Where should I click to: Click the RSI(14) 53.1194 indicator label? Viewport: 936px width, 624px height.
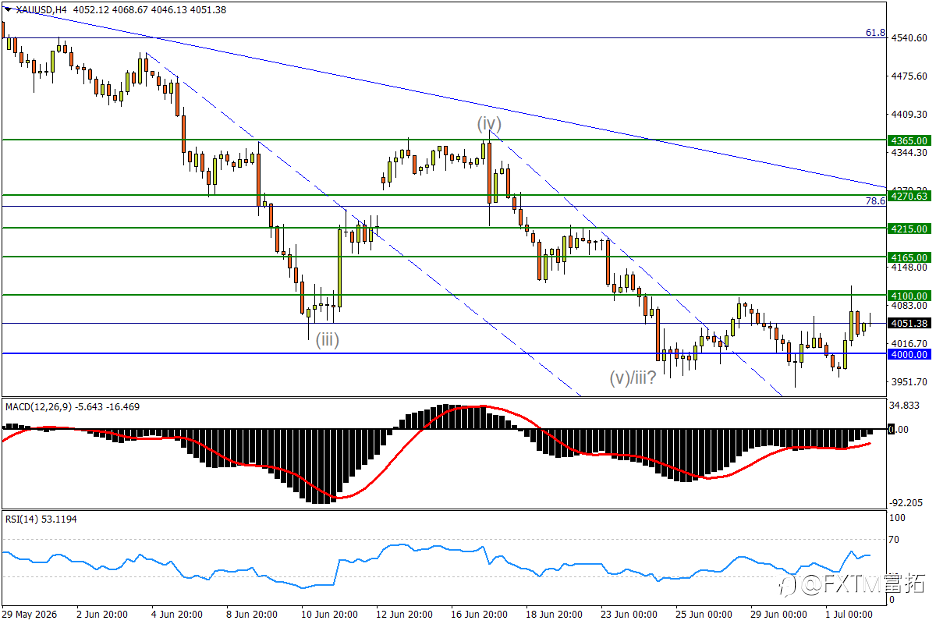(x=41, y=520)
